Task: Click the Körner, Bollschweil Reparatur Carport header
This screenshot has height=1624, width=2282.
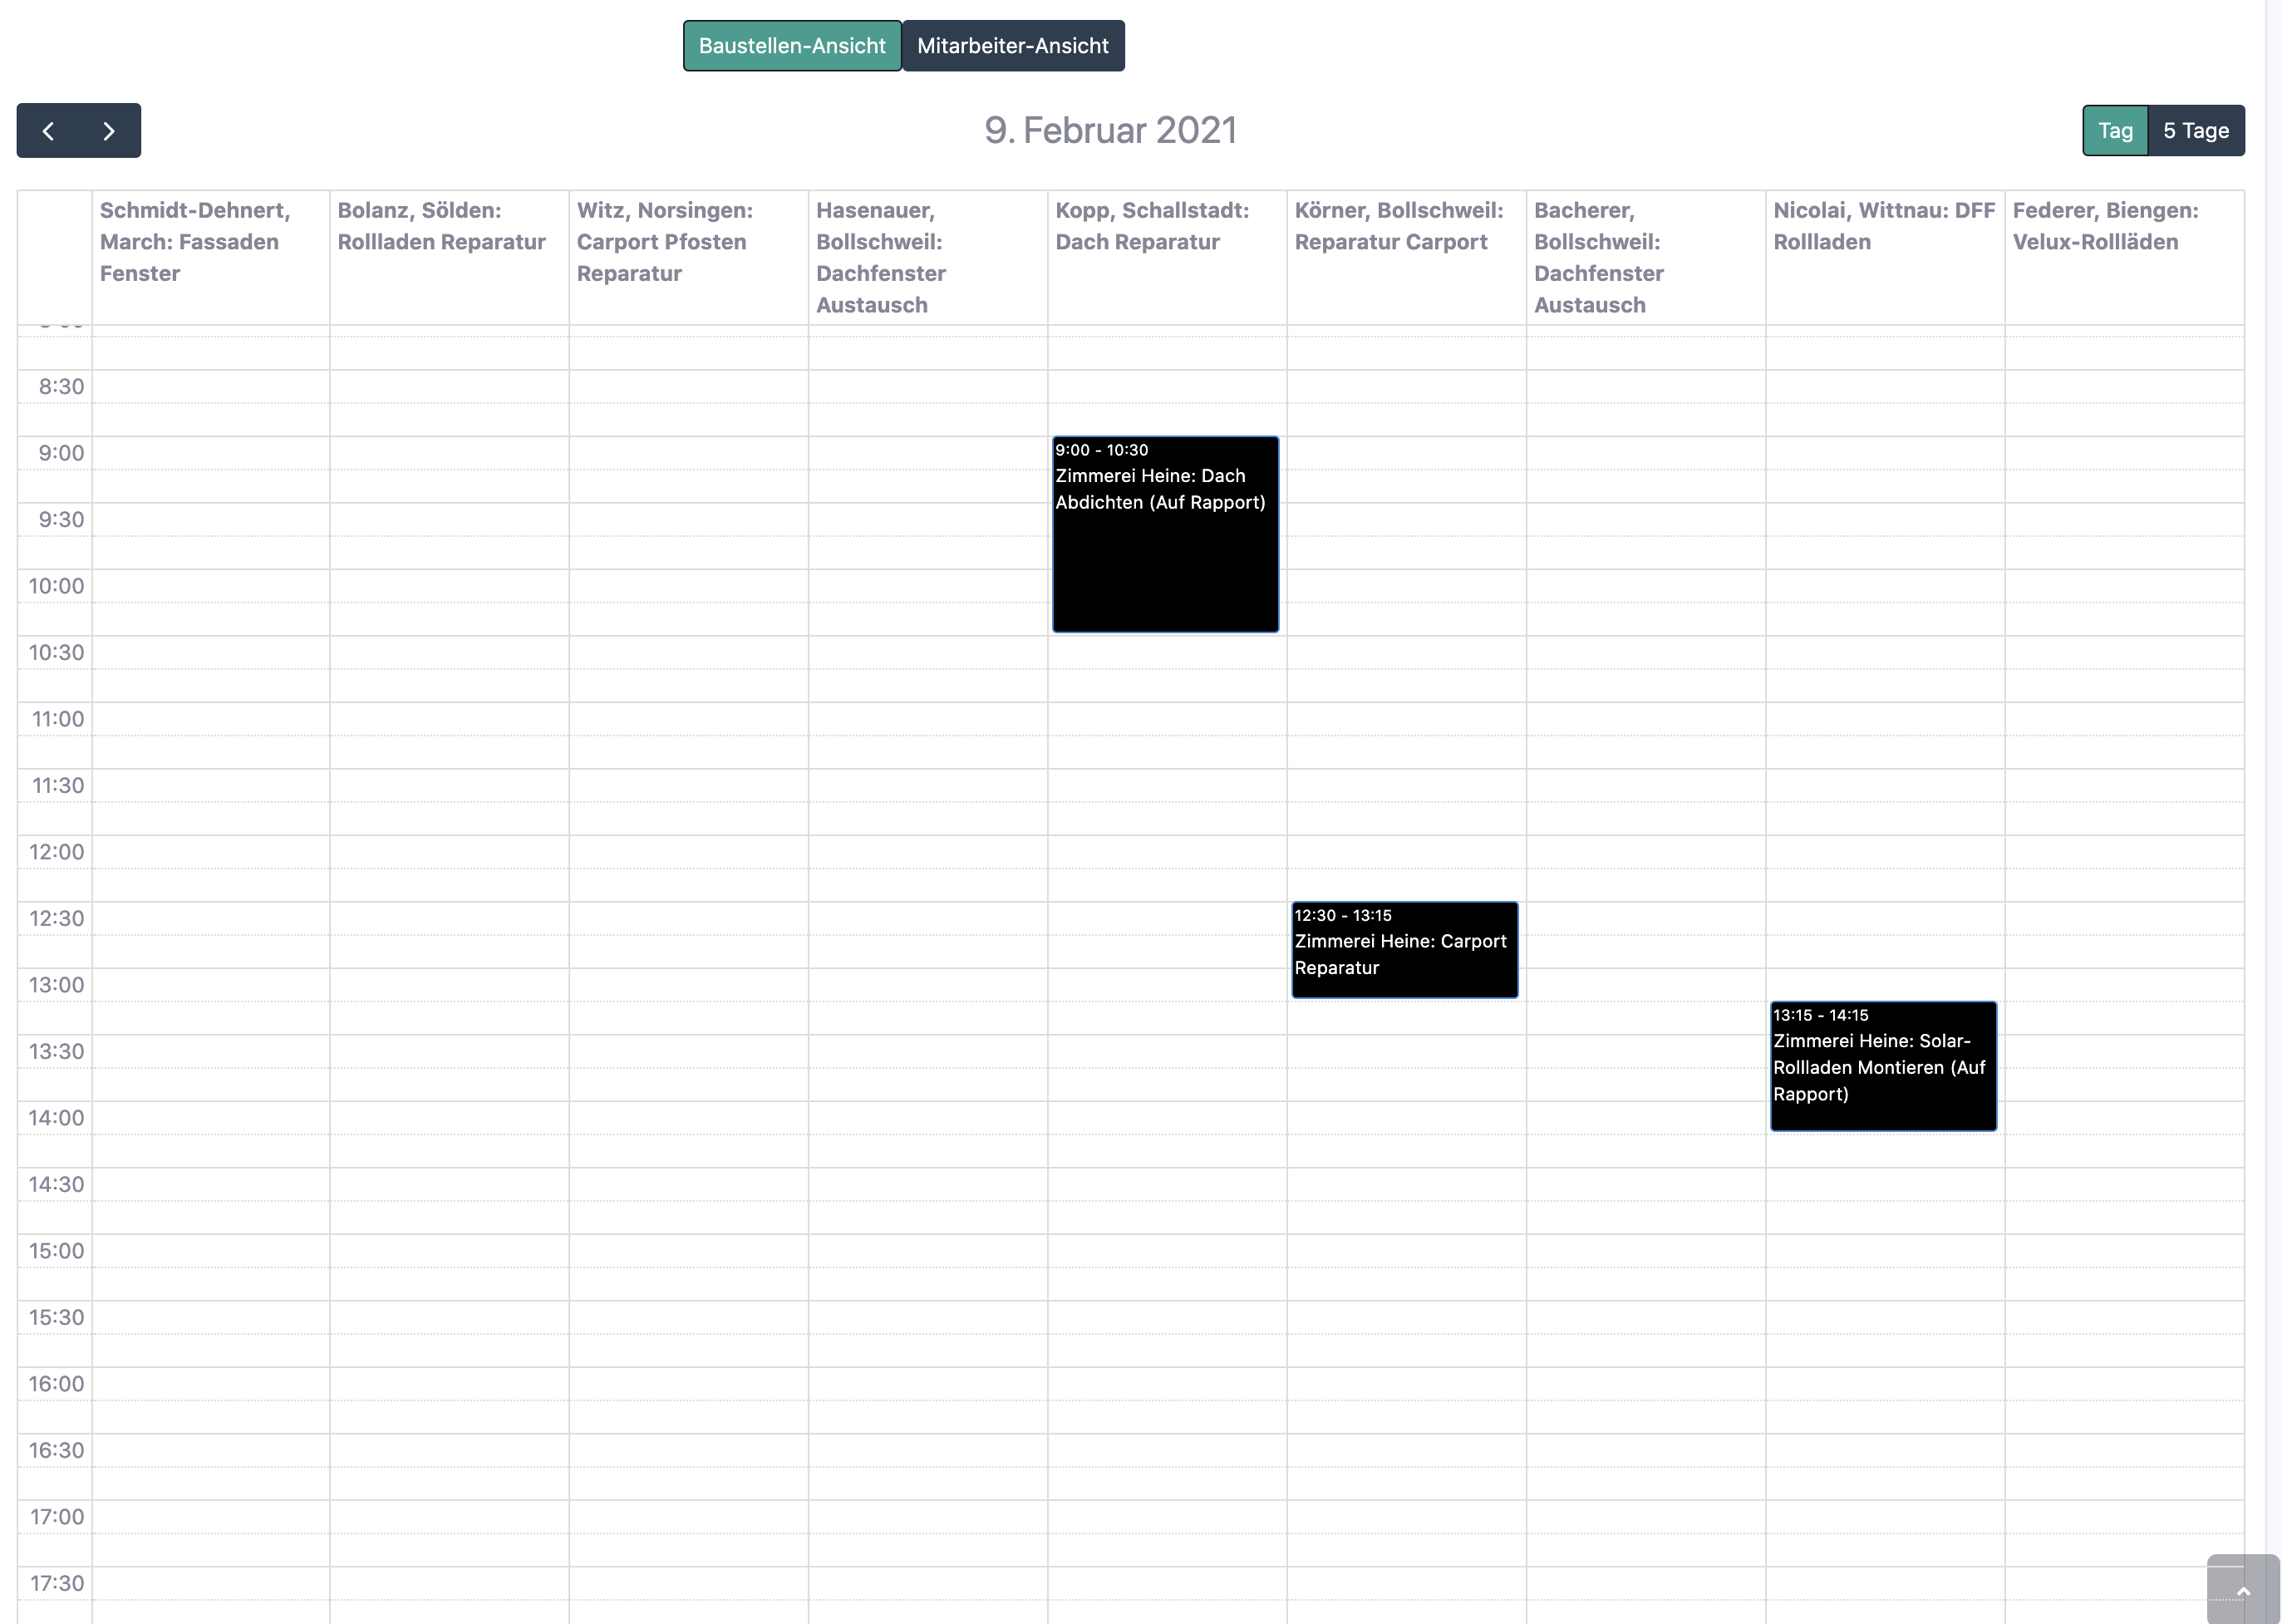Action: coord(1398,226)
